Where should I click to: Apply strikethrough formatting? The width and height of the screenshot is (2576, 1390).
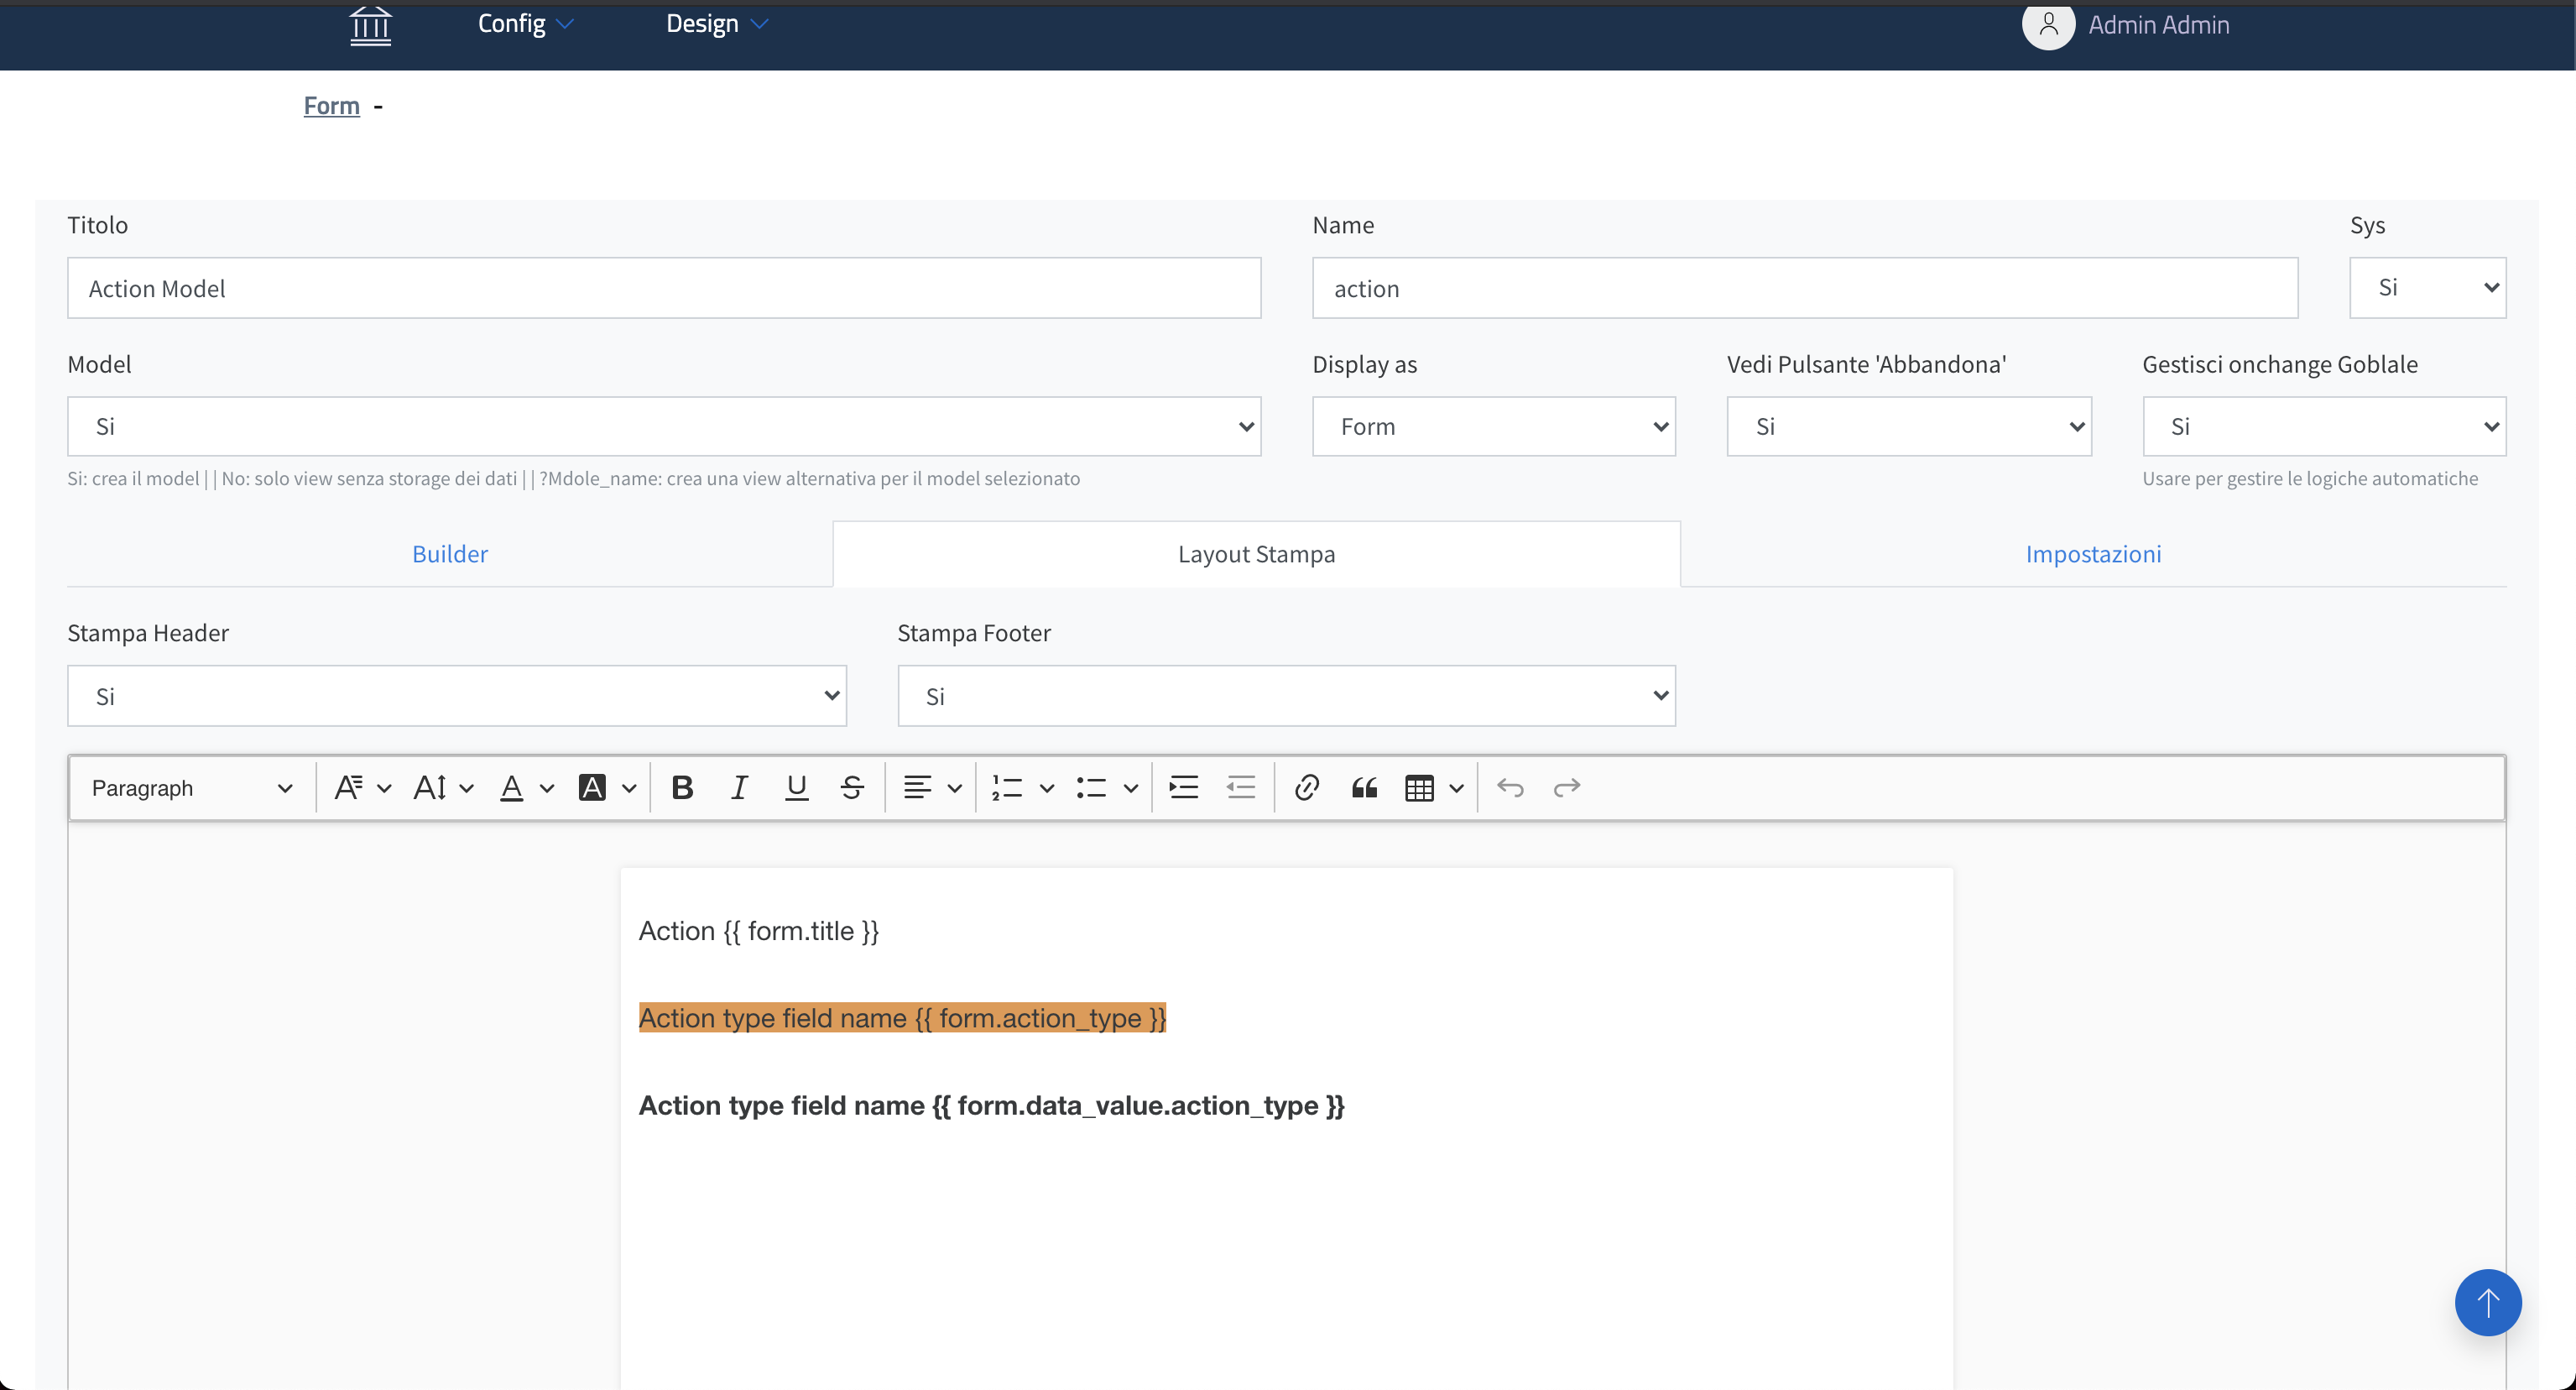tap(852, 788)
